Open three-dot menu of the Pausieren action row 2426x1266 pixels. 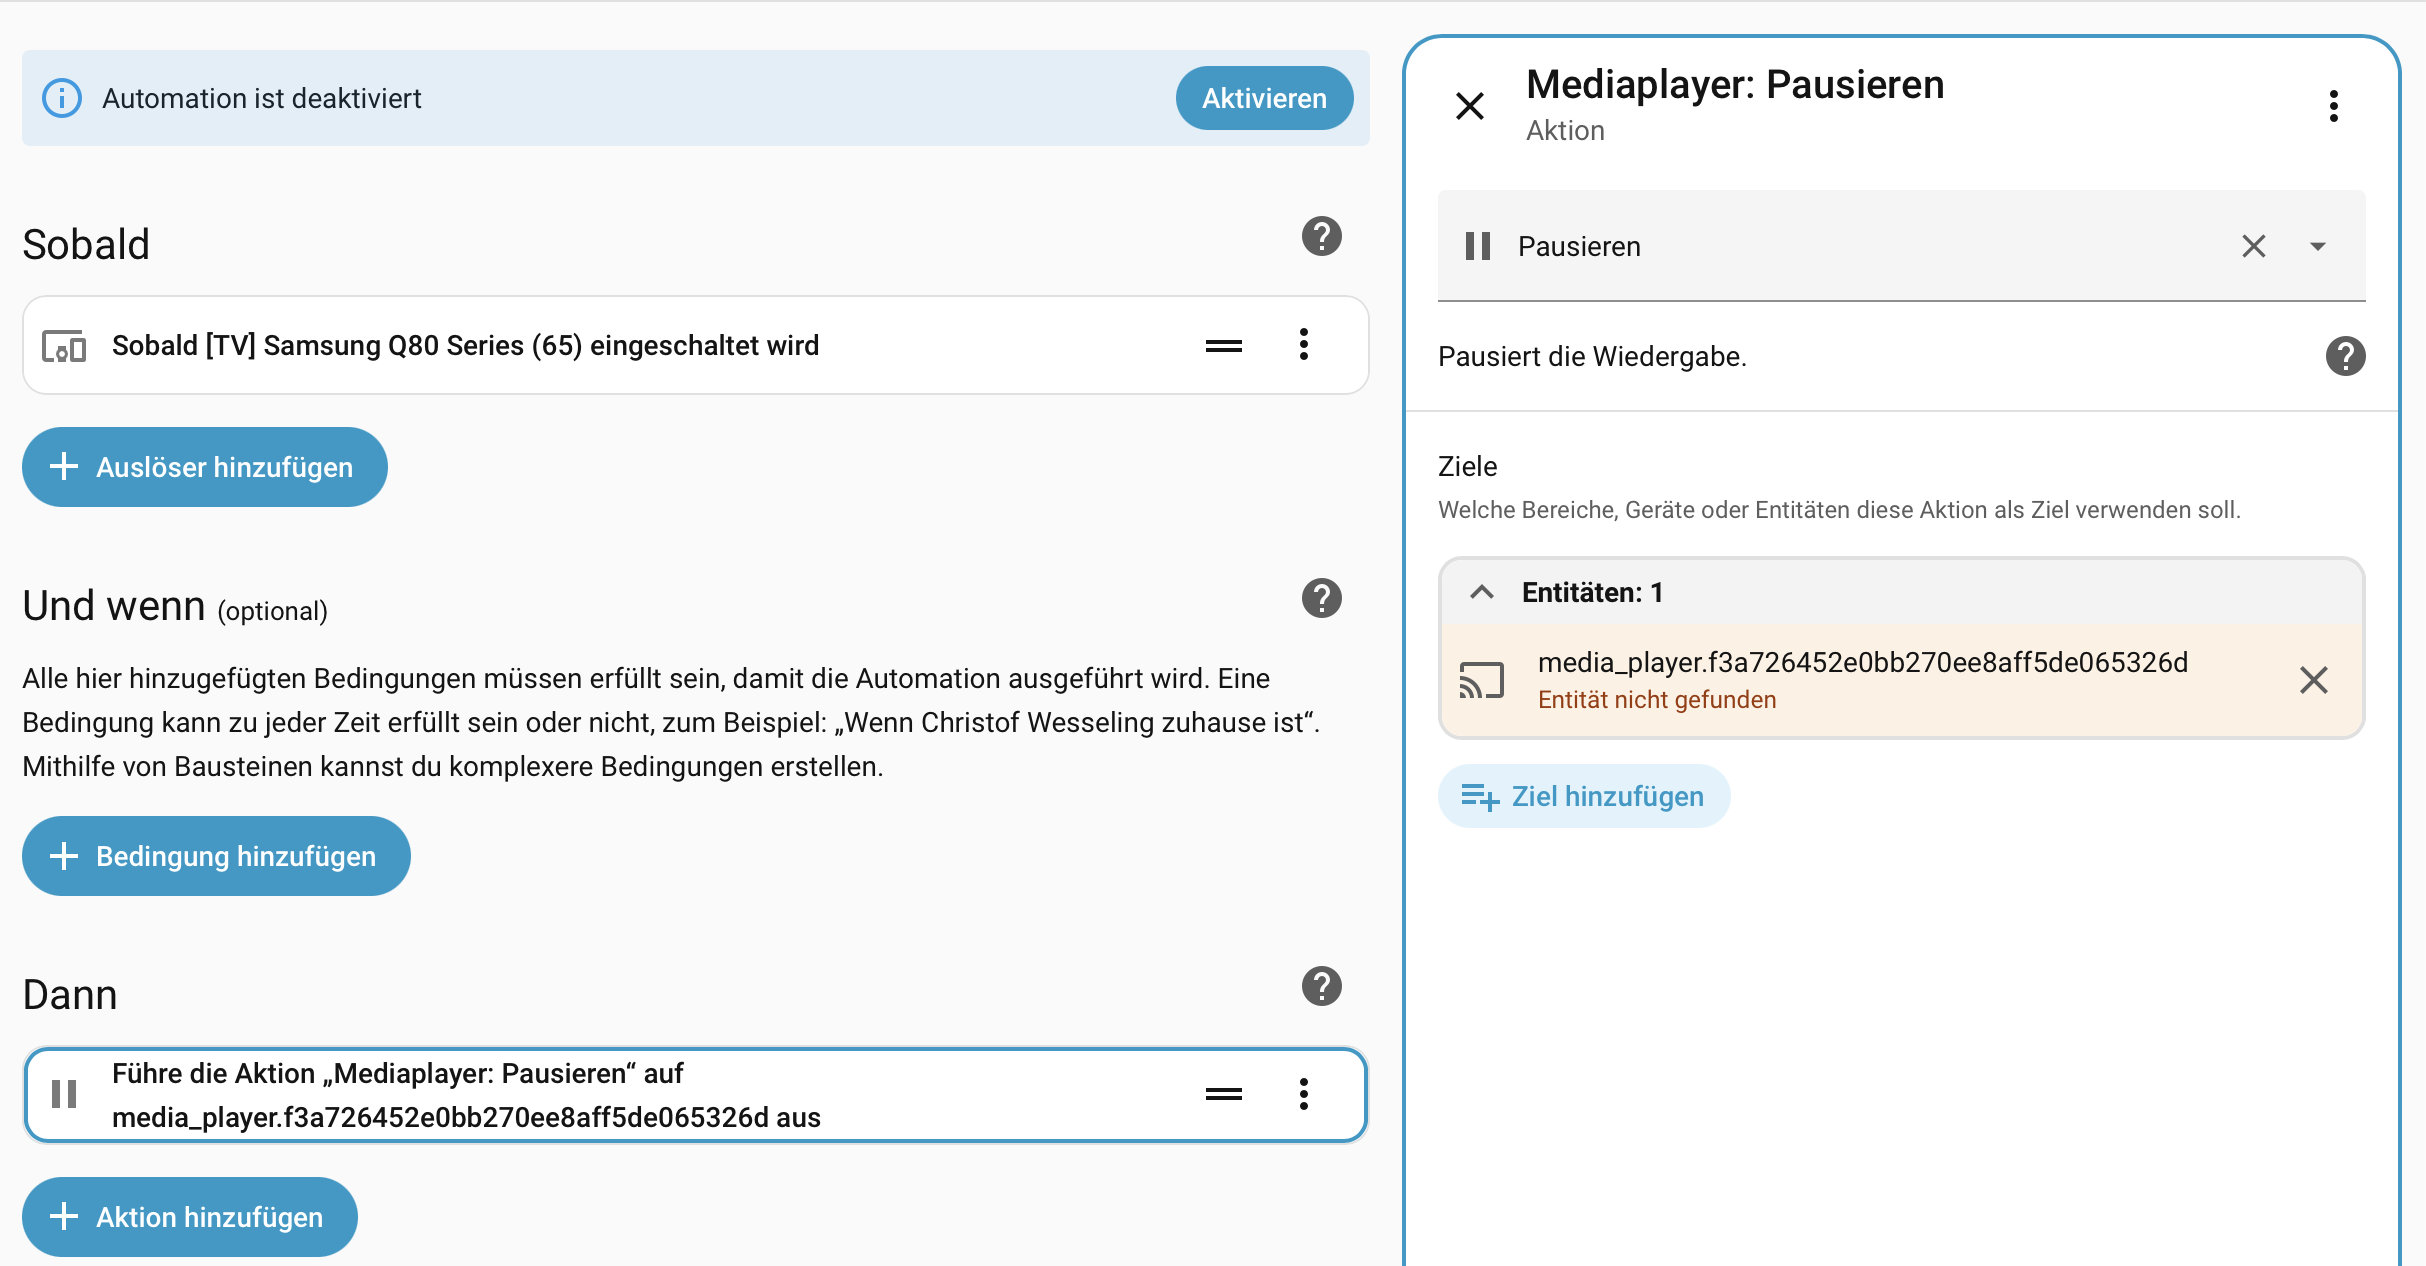click(x=1303, y=1094)
